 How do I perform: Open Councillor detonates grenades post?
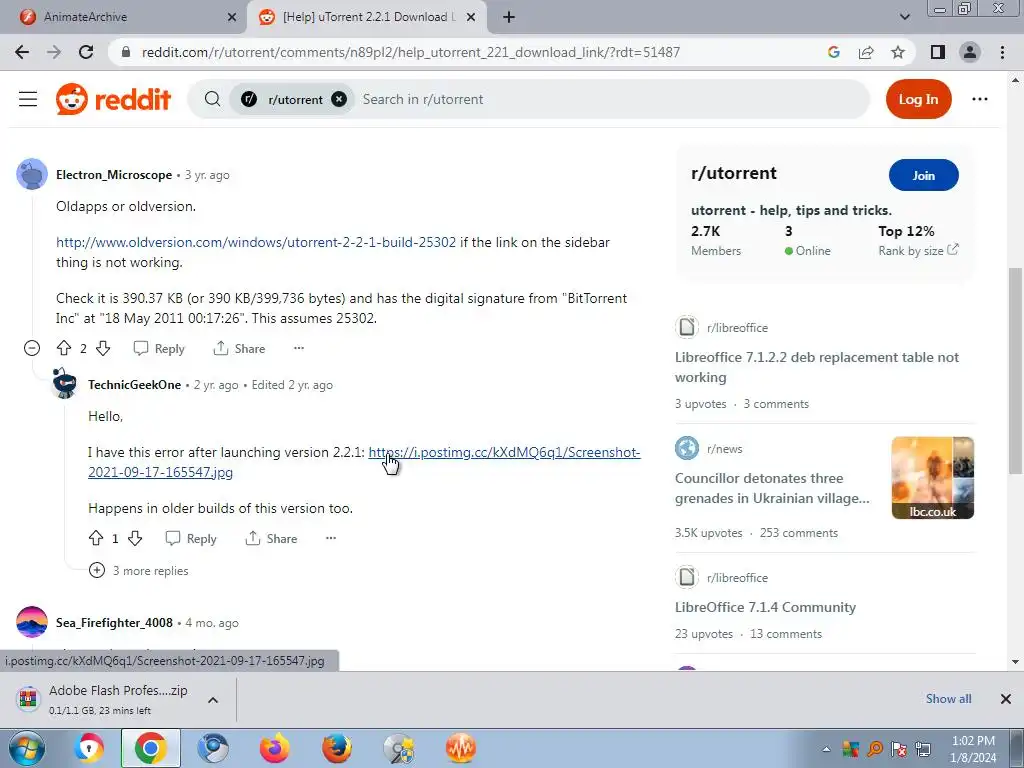772,488
